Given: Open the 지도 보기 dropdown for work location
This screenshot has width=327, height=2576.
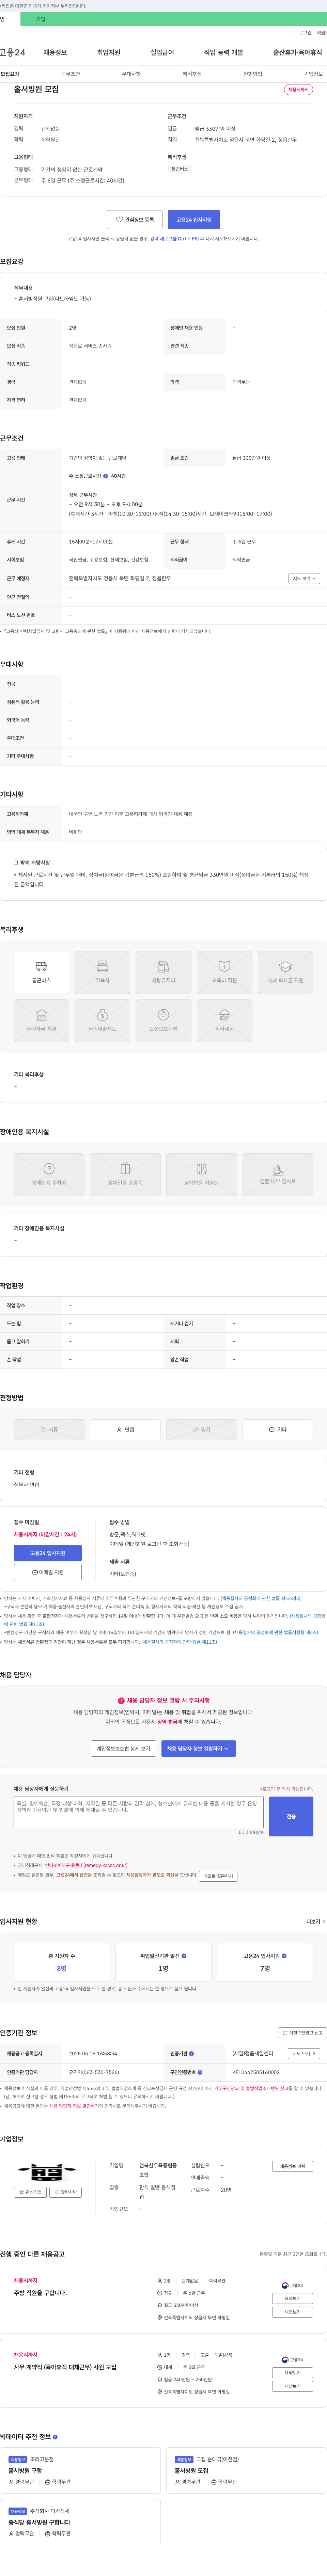Looking at the screenshot, I should coord(304,578).
